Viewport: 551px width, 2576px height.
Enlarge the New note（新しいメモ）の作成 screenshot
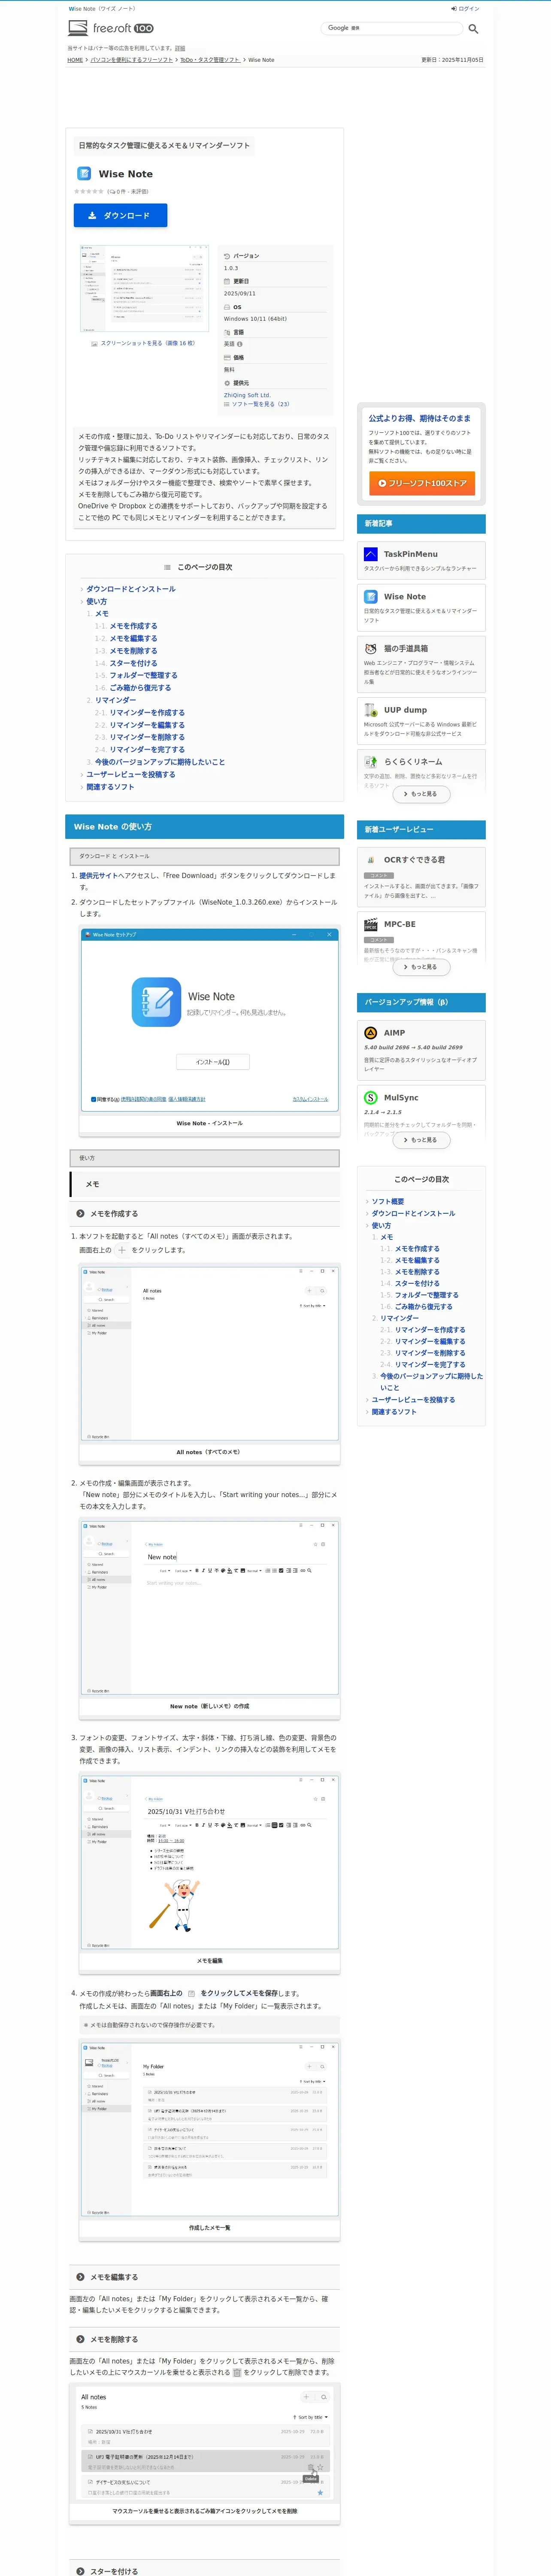point(210,1607)
